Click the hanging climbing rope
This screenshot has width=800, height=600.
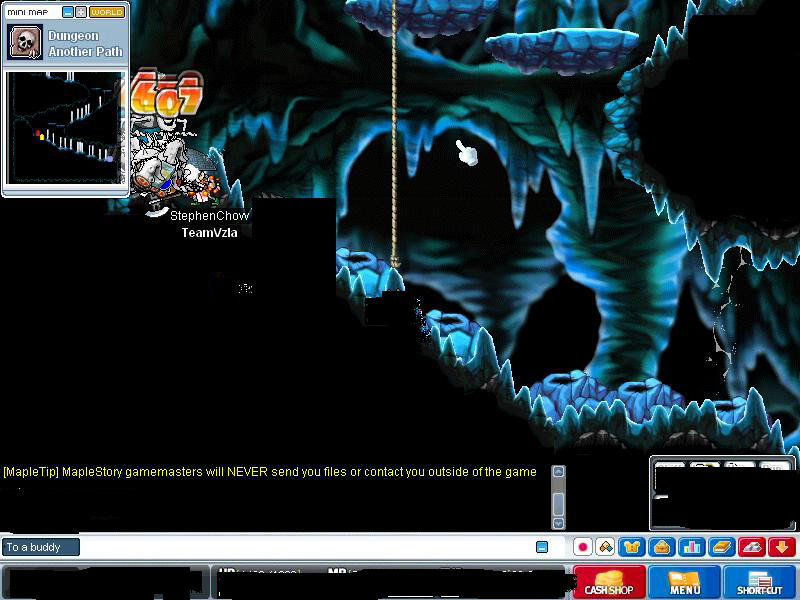[394, 133]
